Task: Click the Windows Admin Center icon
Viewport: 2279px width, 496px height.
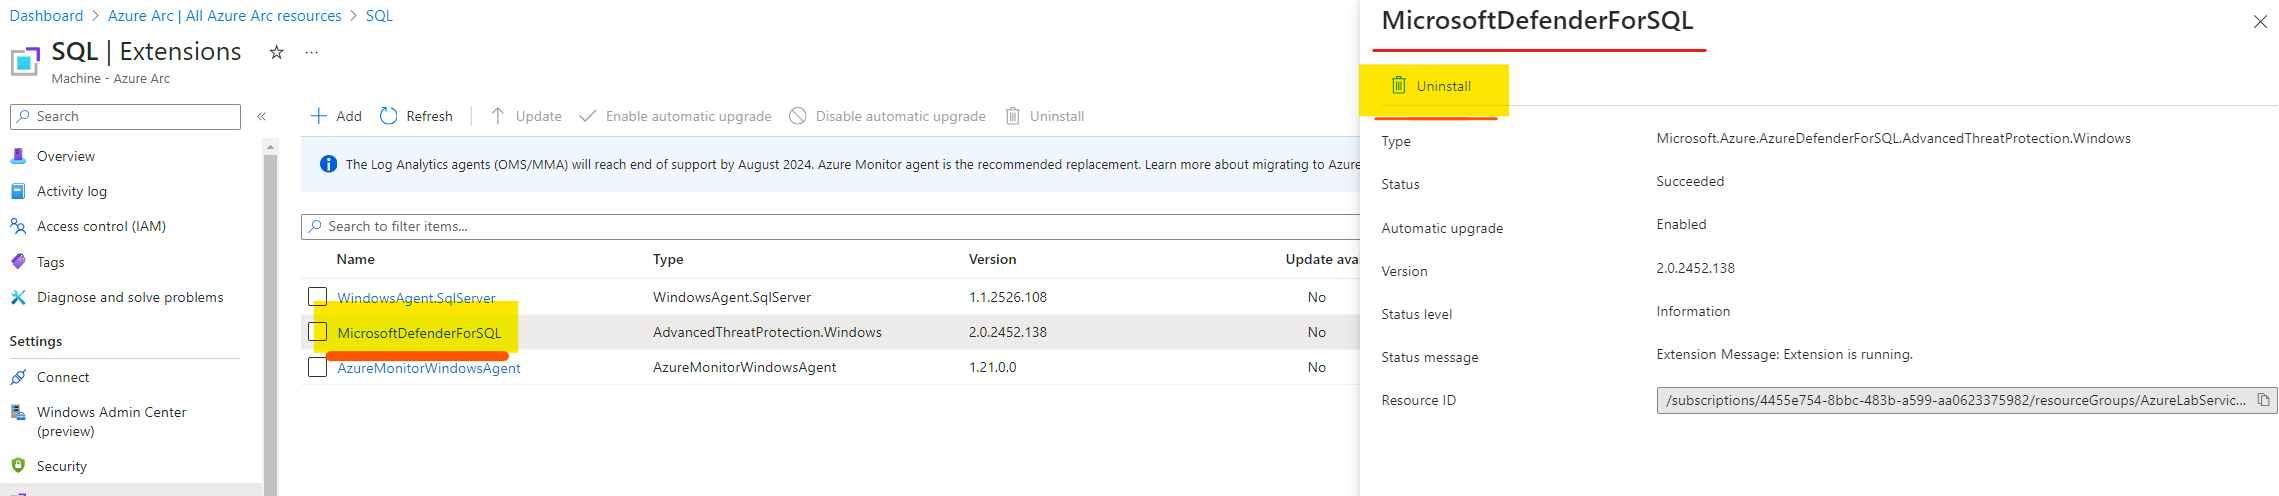Action: click(x=18, y=412)
